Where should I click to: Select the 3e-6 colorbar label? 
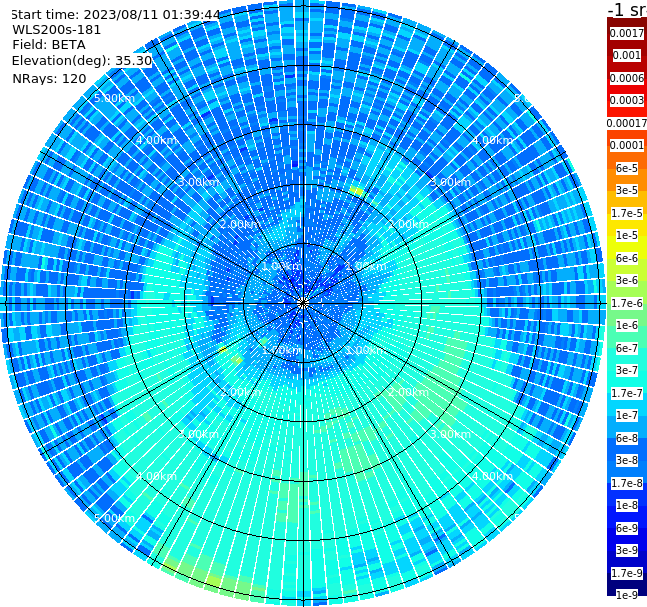tap(627, 280)
